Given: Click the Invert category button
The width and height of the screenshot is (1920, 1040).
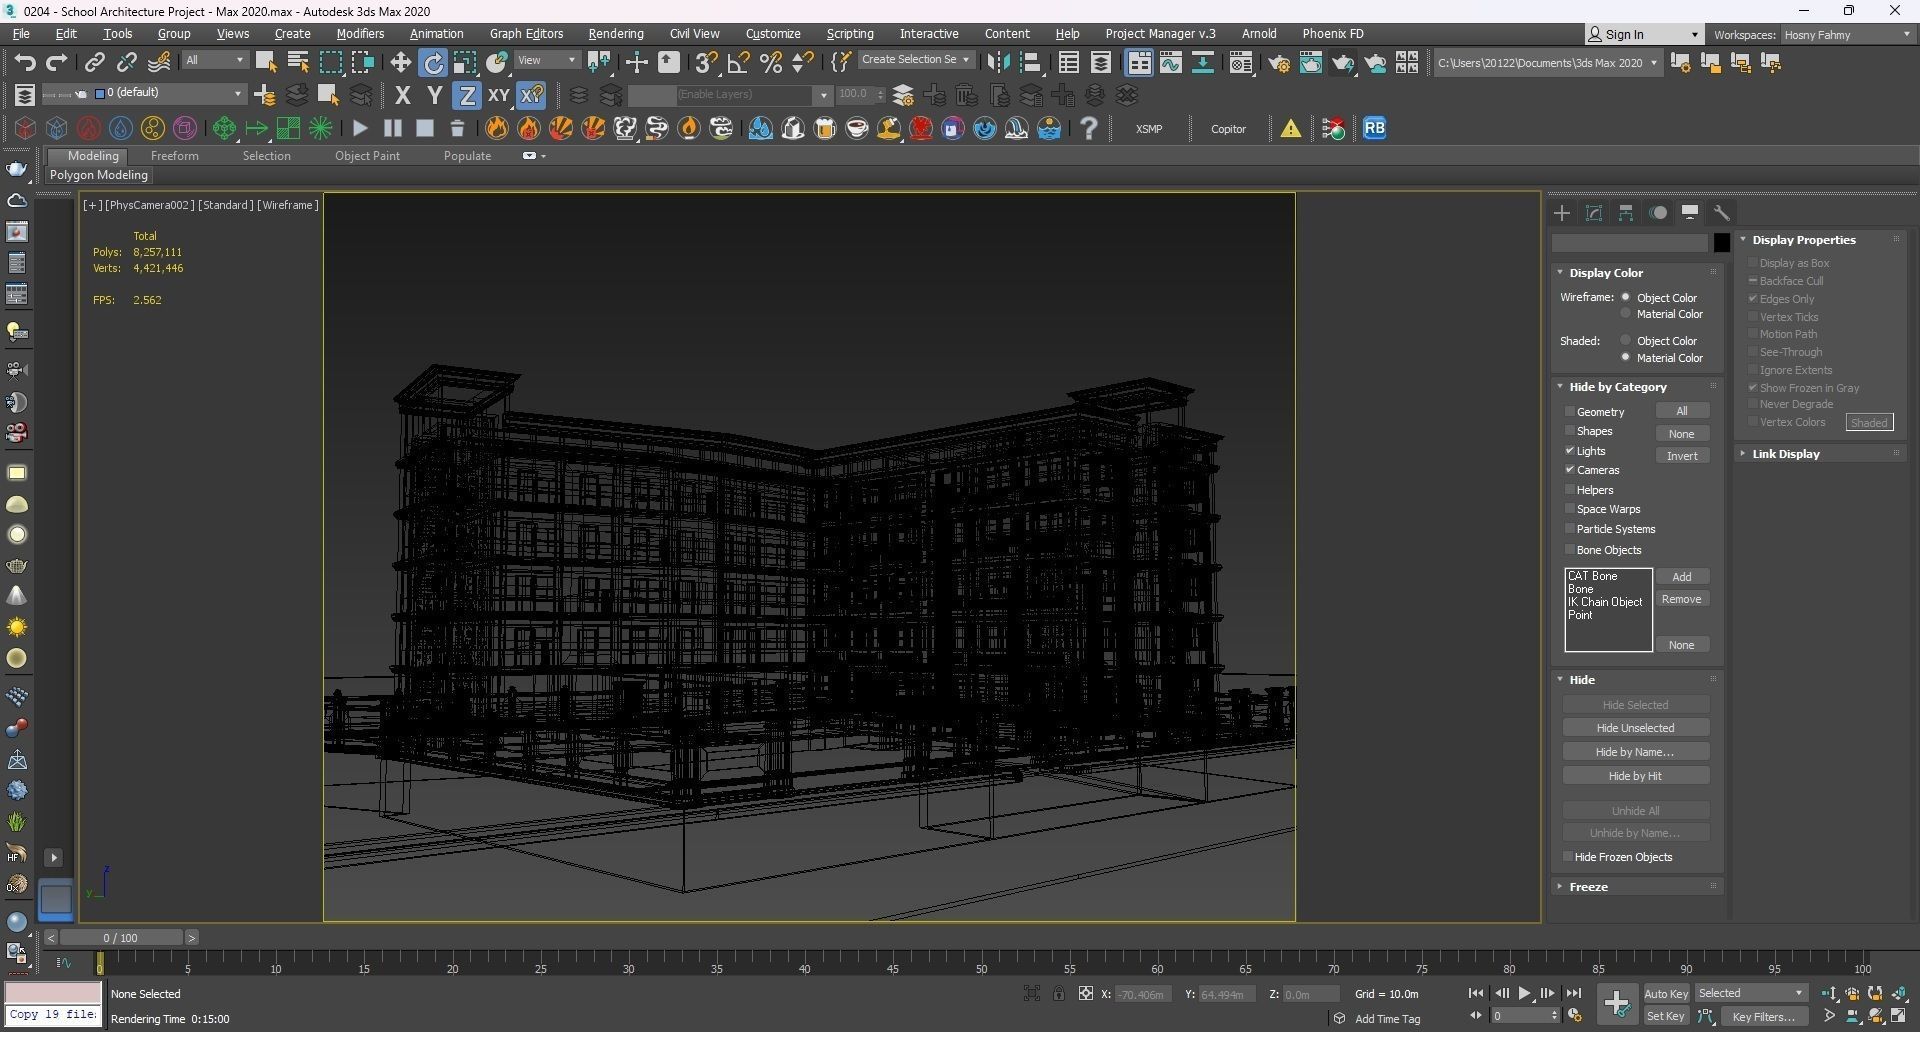Looking at the screenshot, I should click(x=1682, y=456).
